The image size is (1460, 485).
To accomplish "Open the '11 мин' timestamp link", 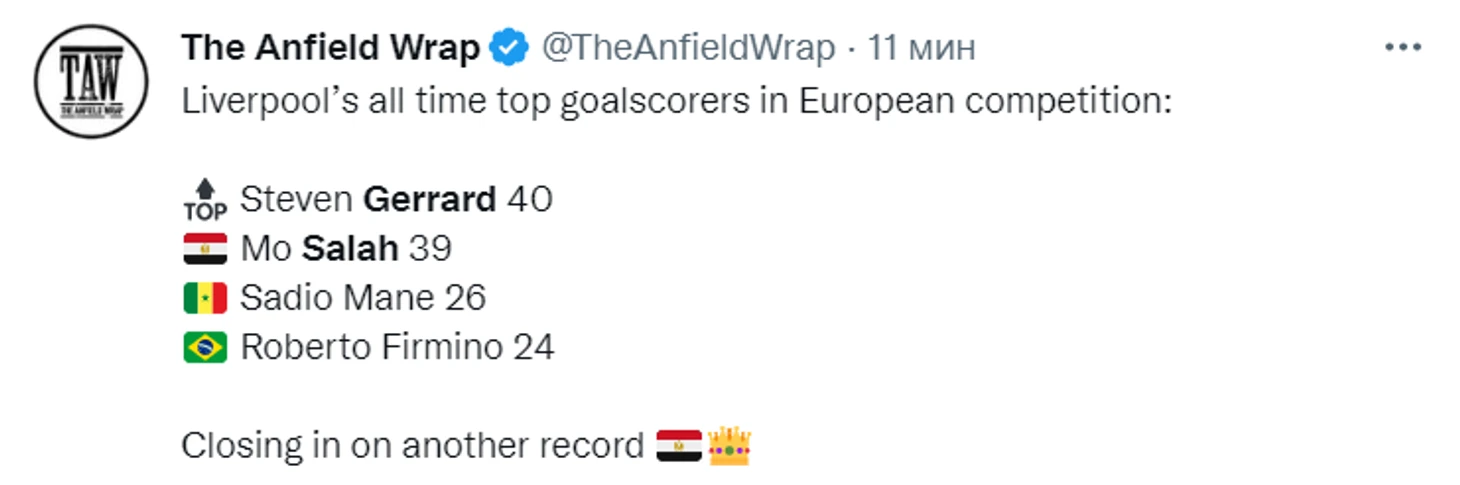I will click(x=921, y=48).
